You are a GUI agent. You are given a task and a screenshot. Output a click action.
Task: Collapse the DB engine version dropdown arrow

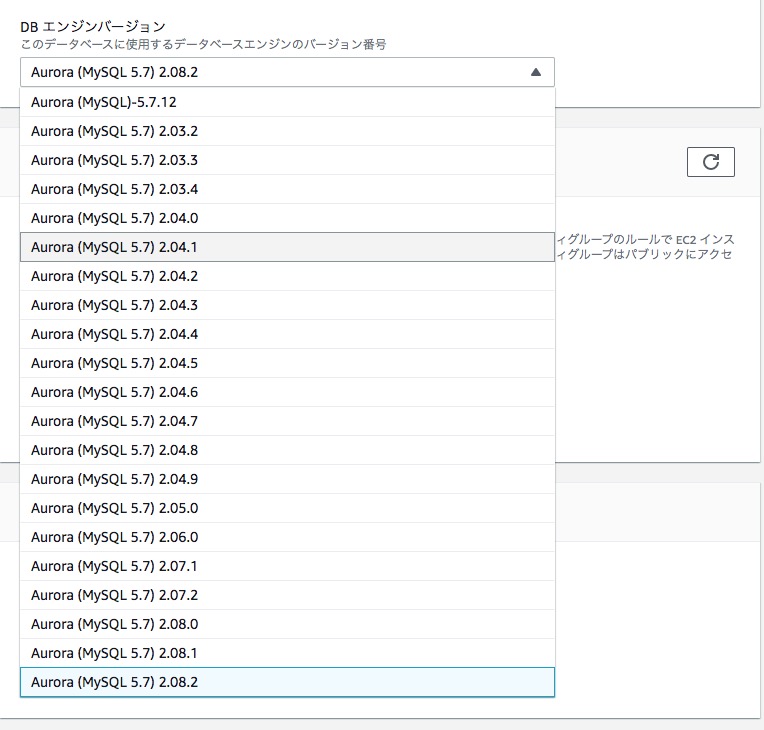tap(535, 72)
